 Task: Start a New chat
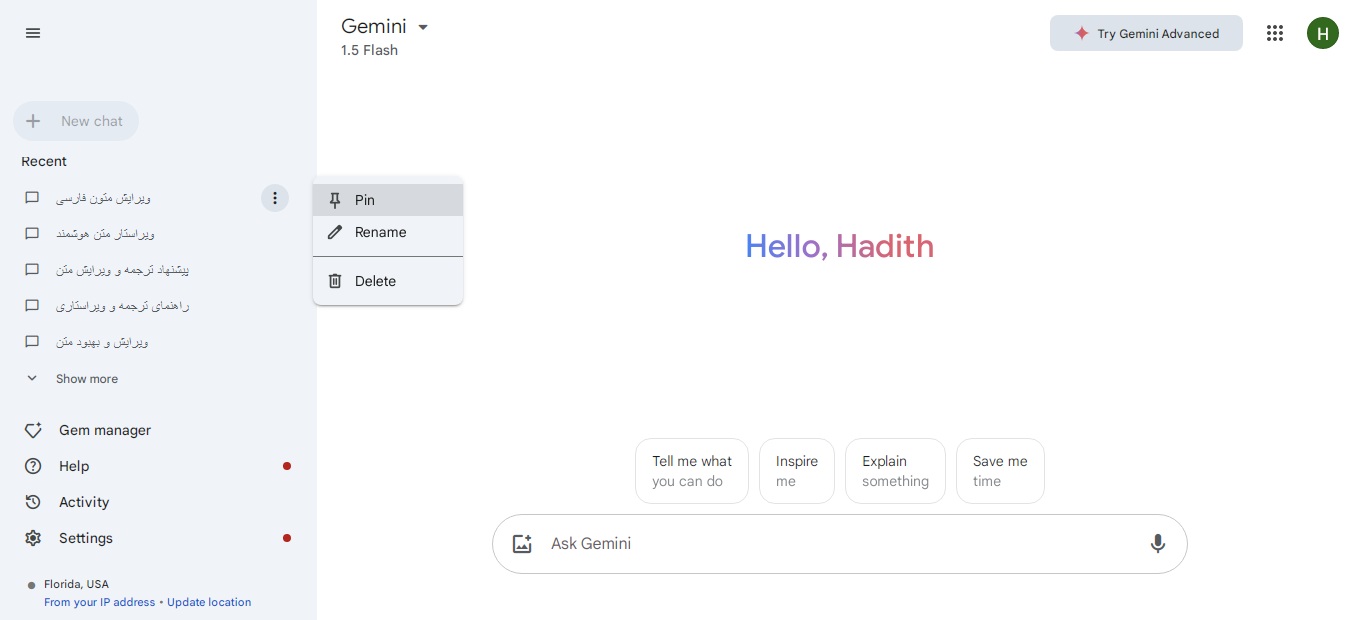point(76,121)
